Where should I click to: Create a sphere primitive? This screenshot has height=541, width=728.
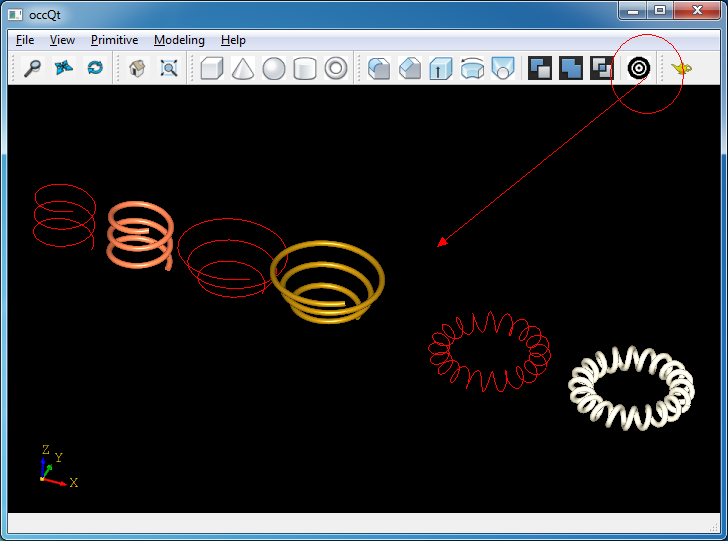click(273, 68)
